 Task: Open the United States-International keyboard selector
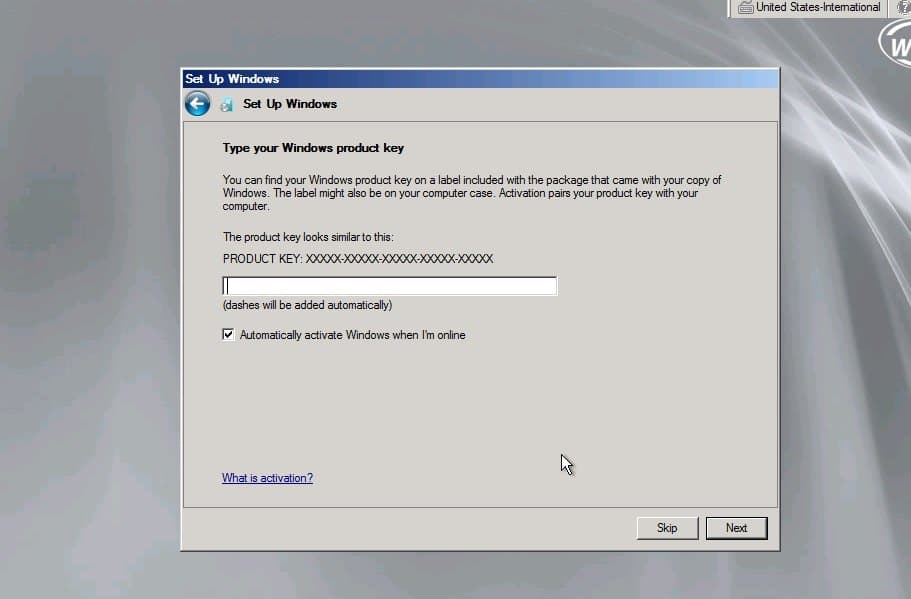click(x=808, y=8)
